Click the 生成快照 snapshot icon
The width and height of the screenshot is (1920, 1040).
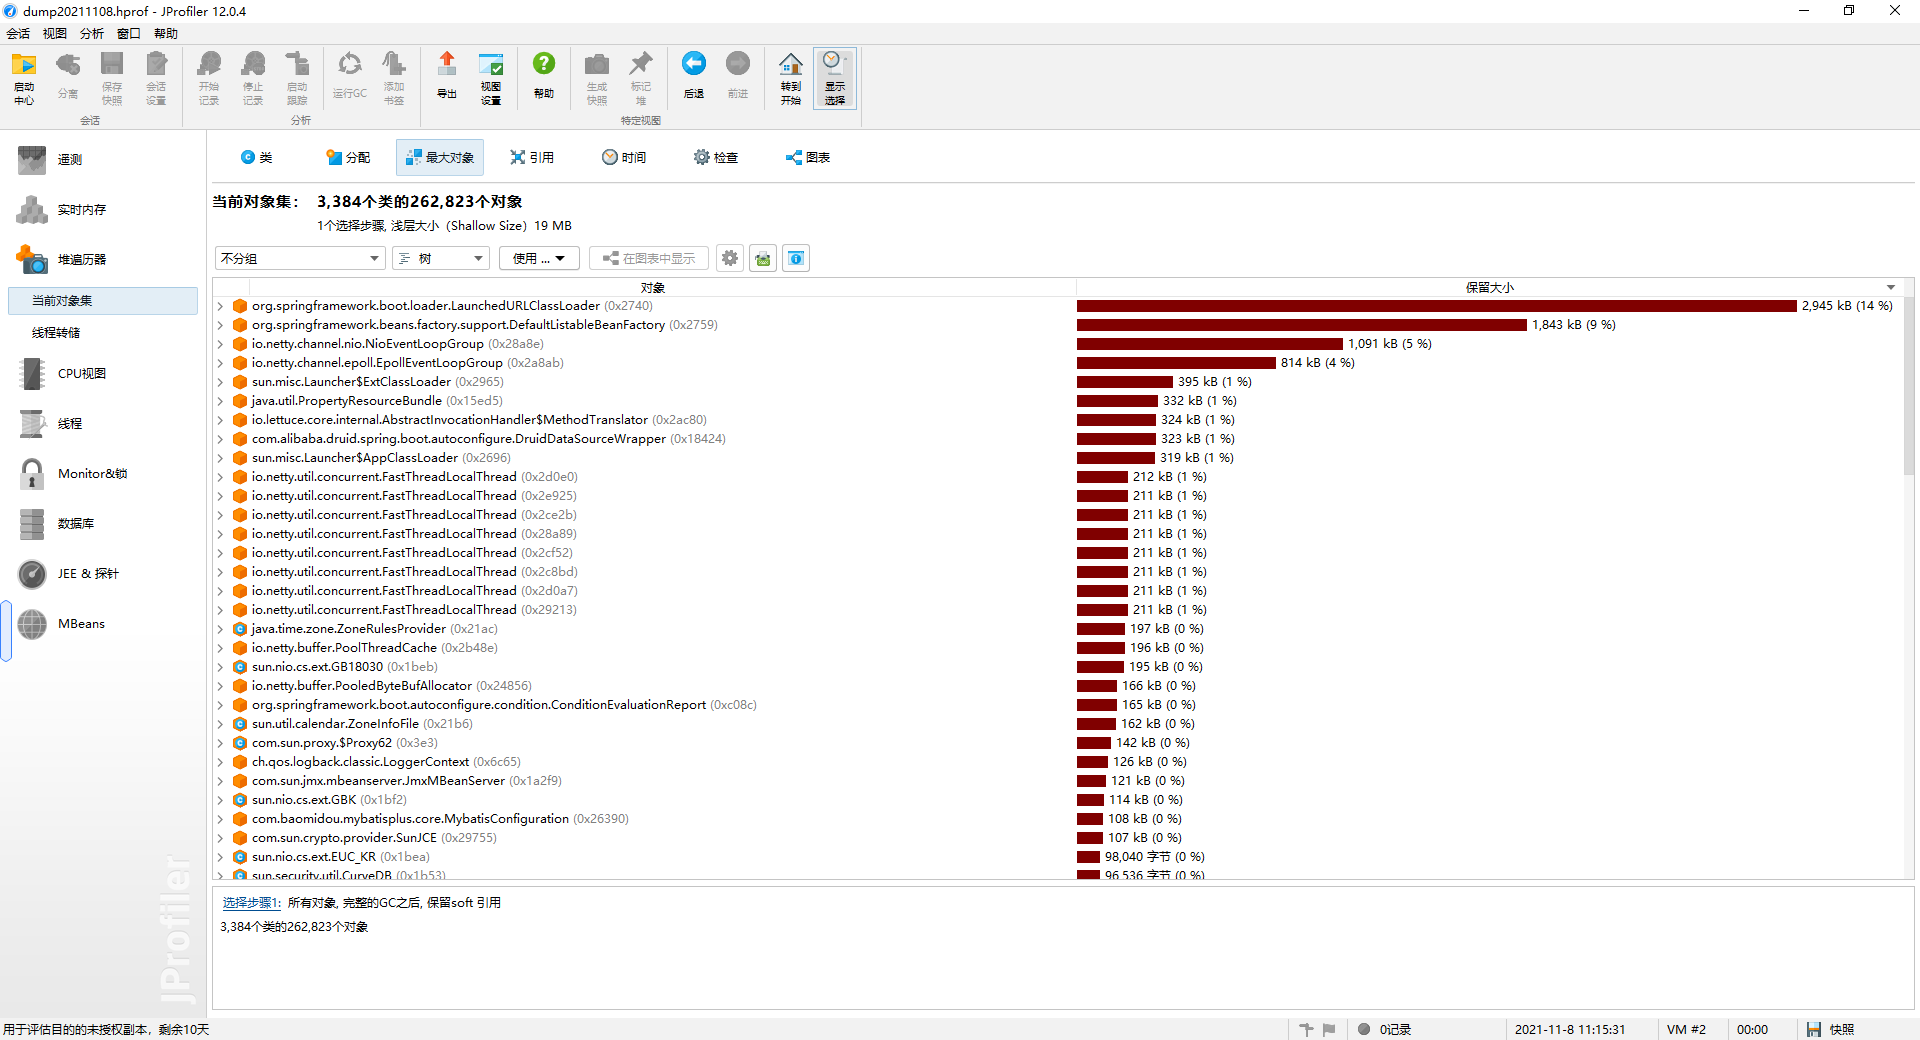[x=597, y=75]
